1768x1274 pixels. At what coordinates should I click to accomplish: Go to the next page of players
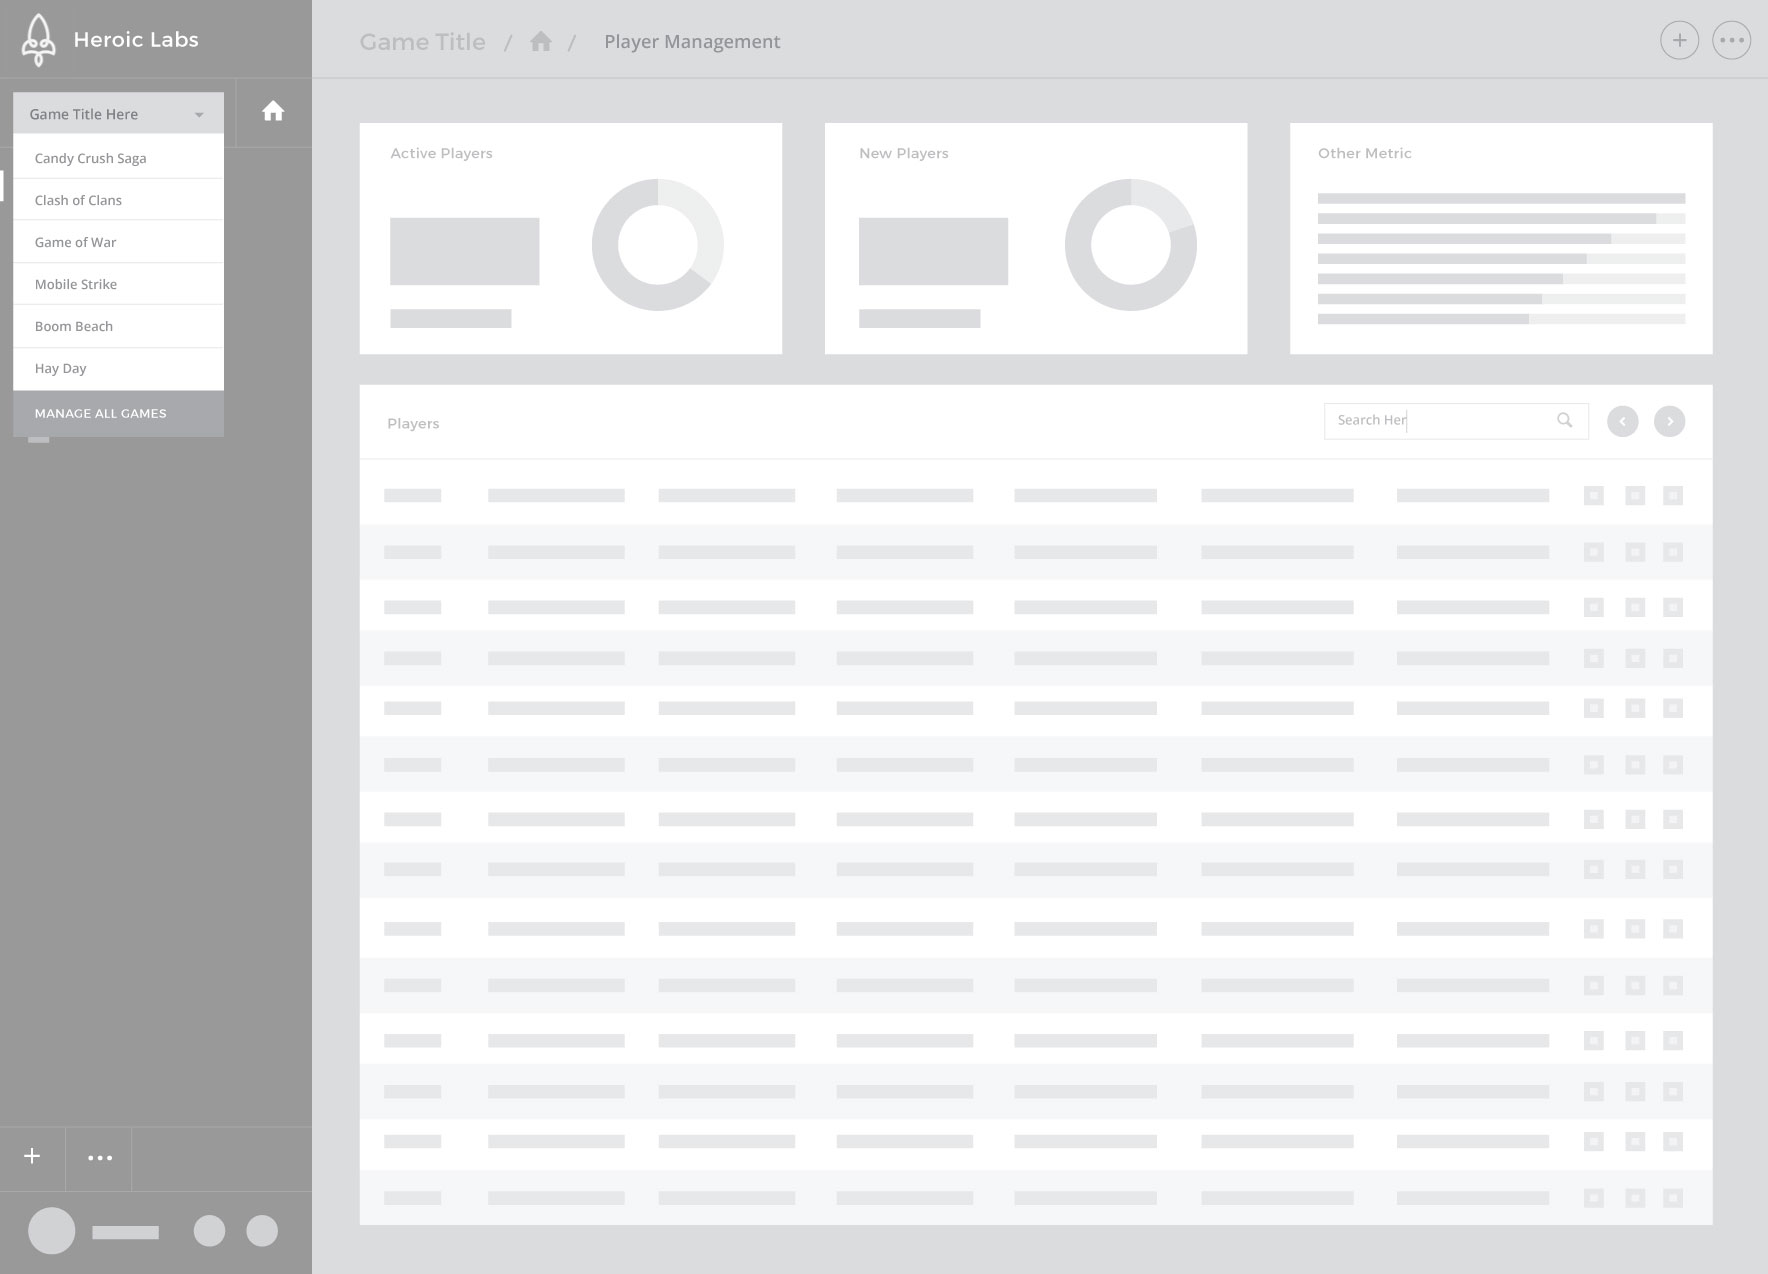(1669, 422)
